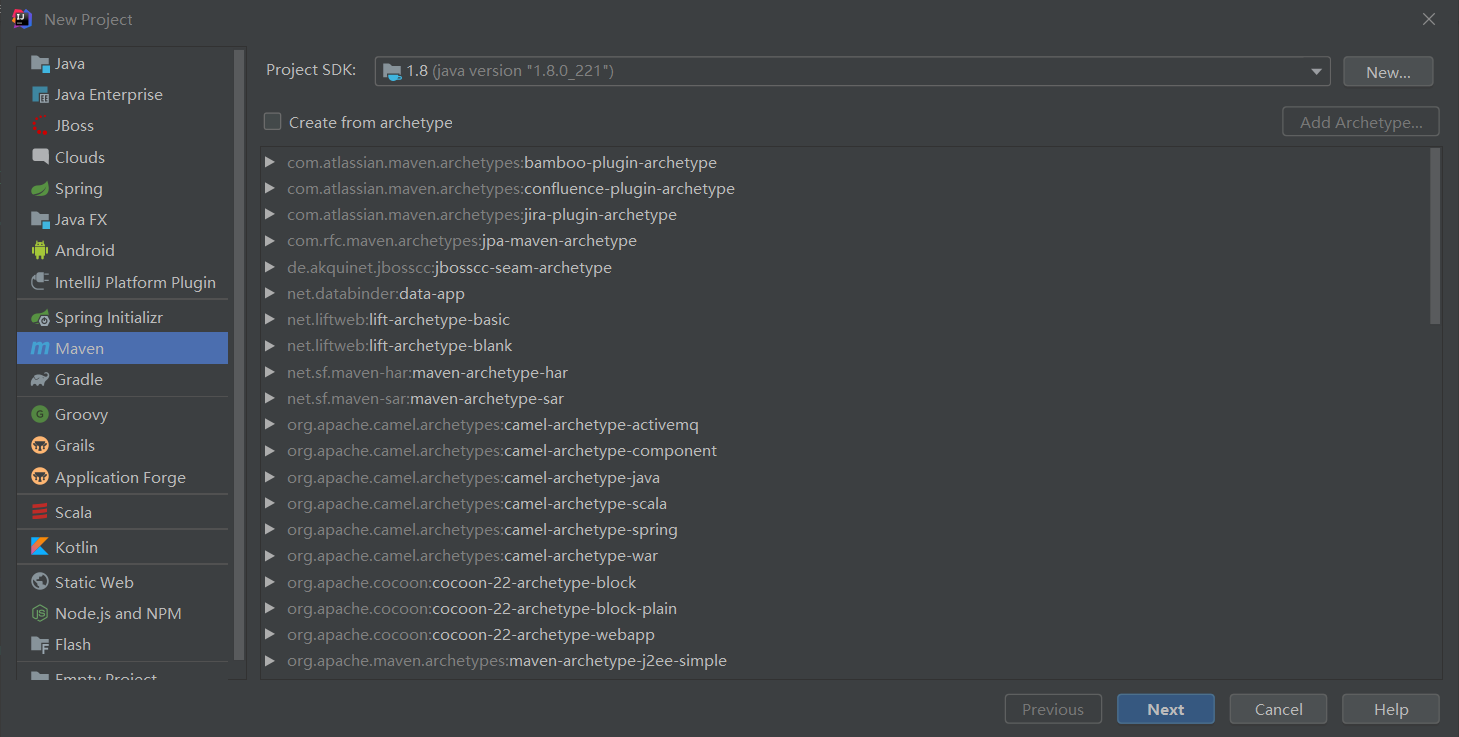
Task: Select camel-archetype-component row
Action: (x=845, y=451)
